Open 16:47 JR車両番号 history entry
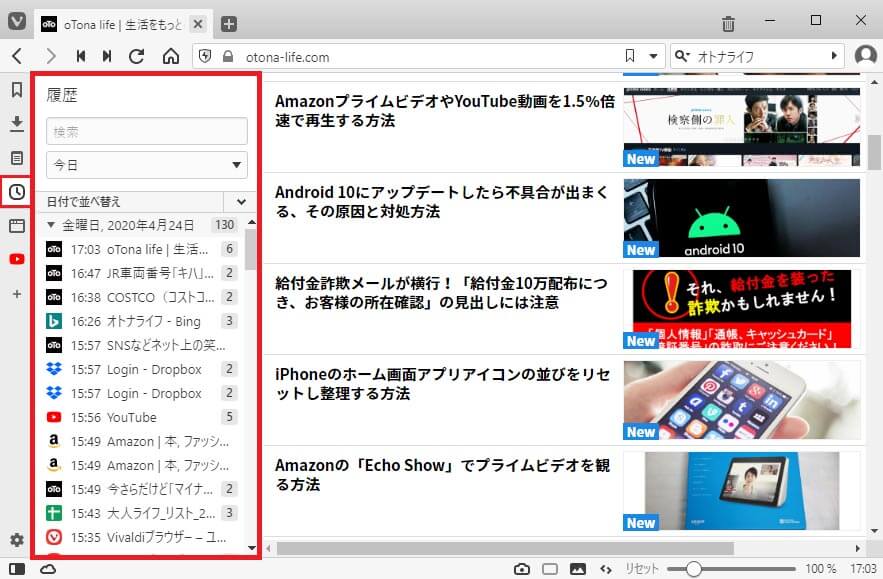Viewport: 883px width, 579px height. 141,273
